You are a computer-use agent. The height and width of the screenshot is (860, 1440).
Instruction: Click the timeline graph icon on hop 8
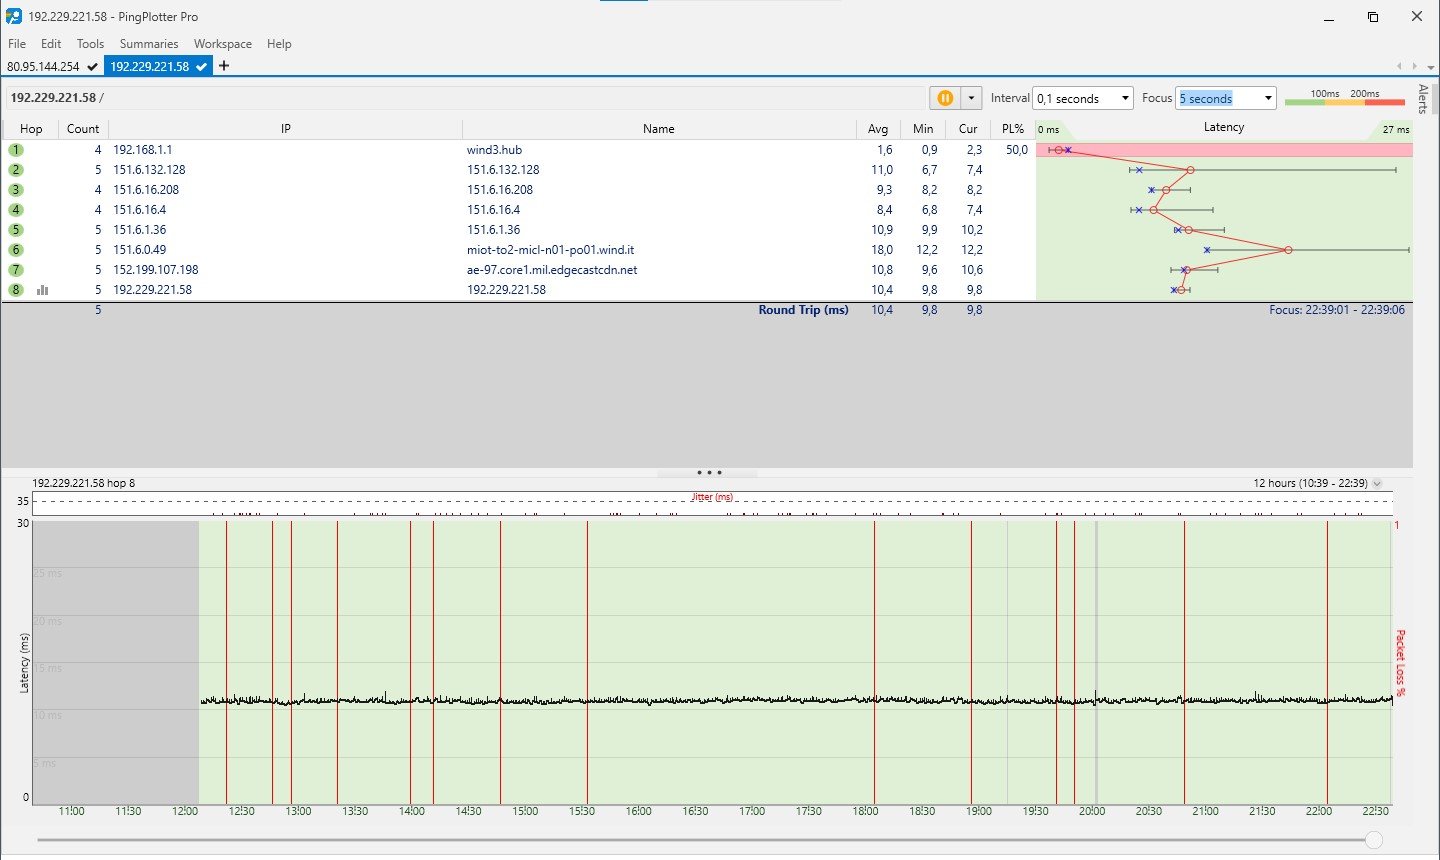42,290
